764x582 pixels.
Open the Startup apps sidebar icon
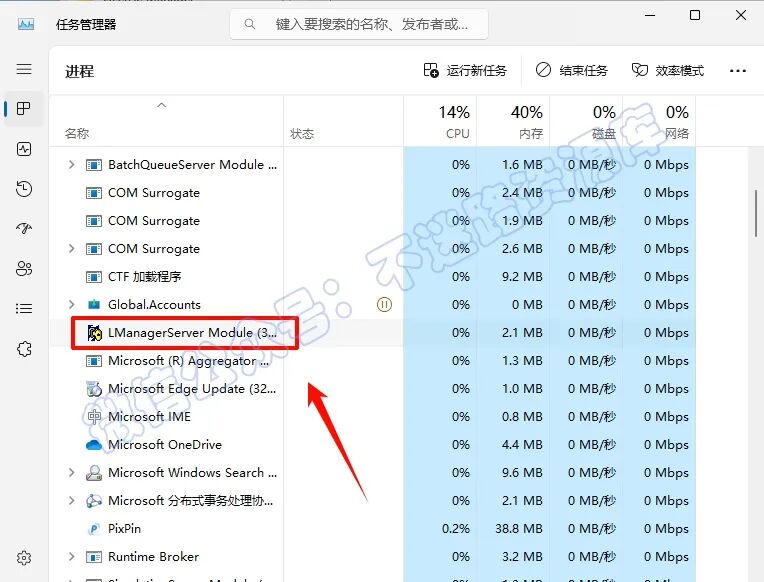click(24, 228)
